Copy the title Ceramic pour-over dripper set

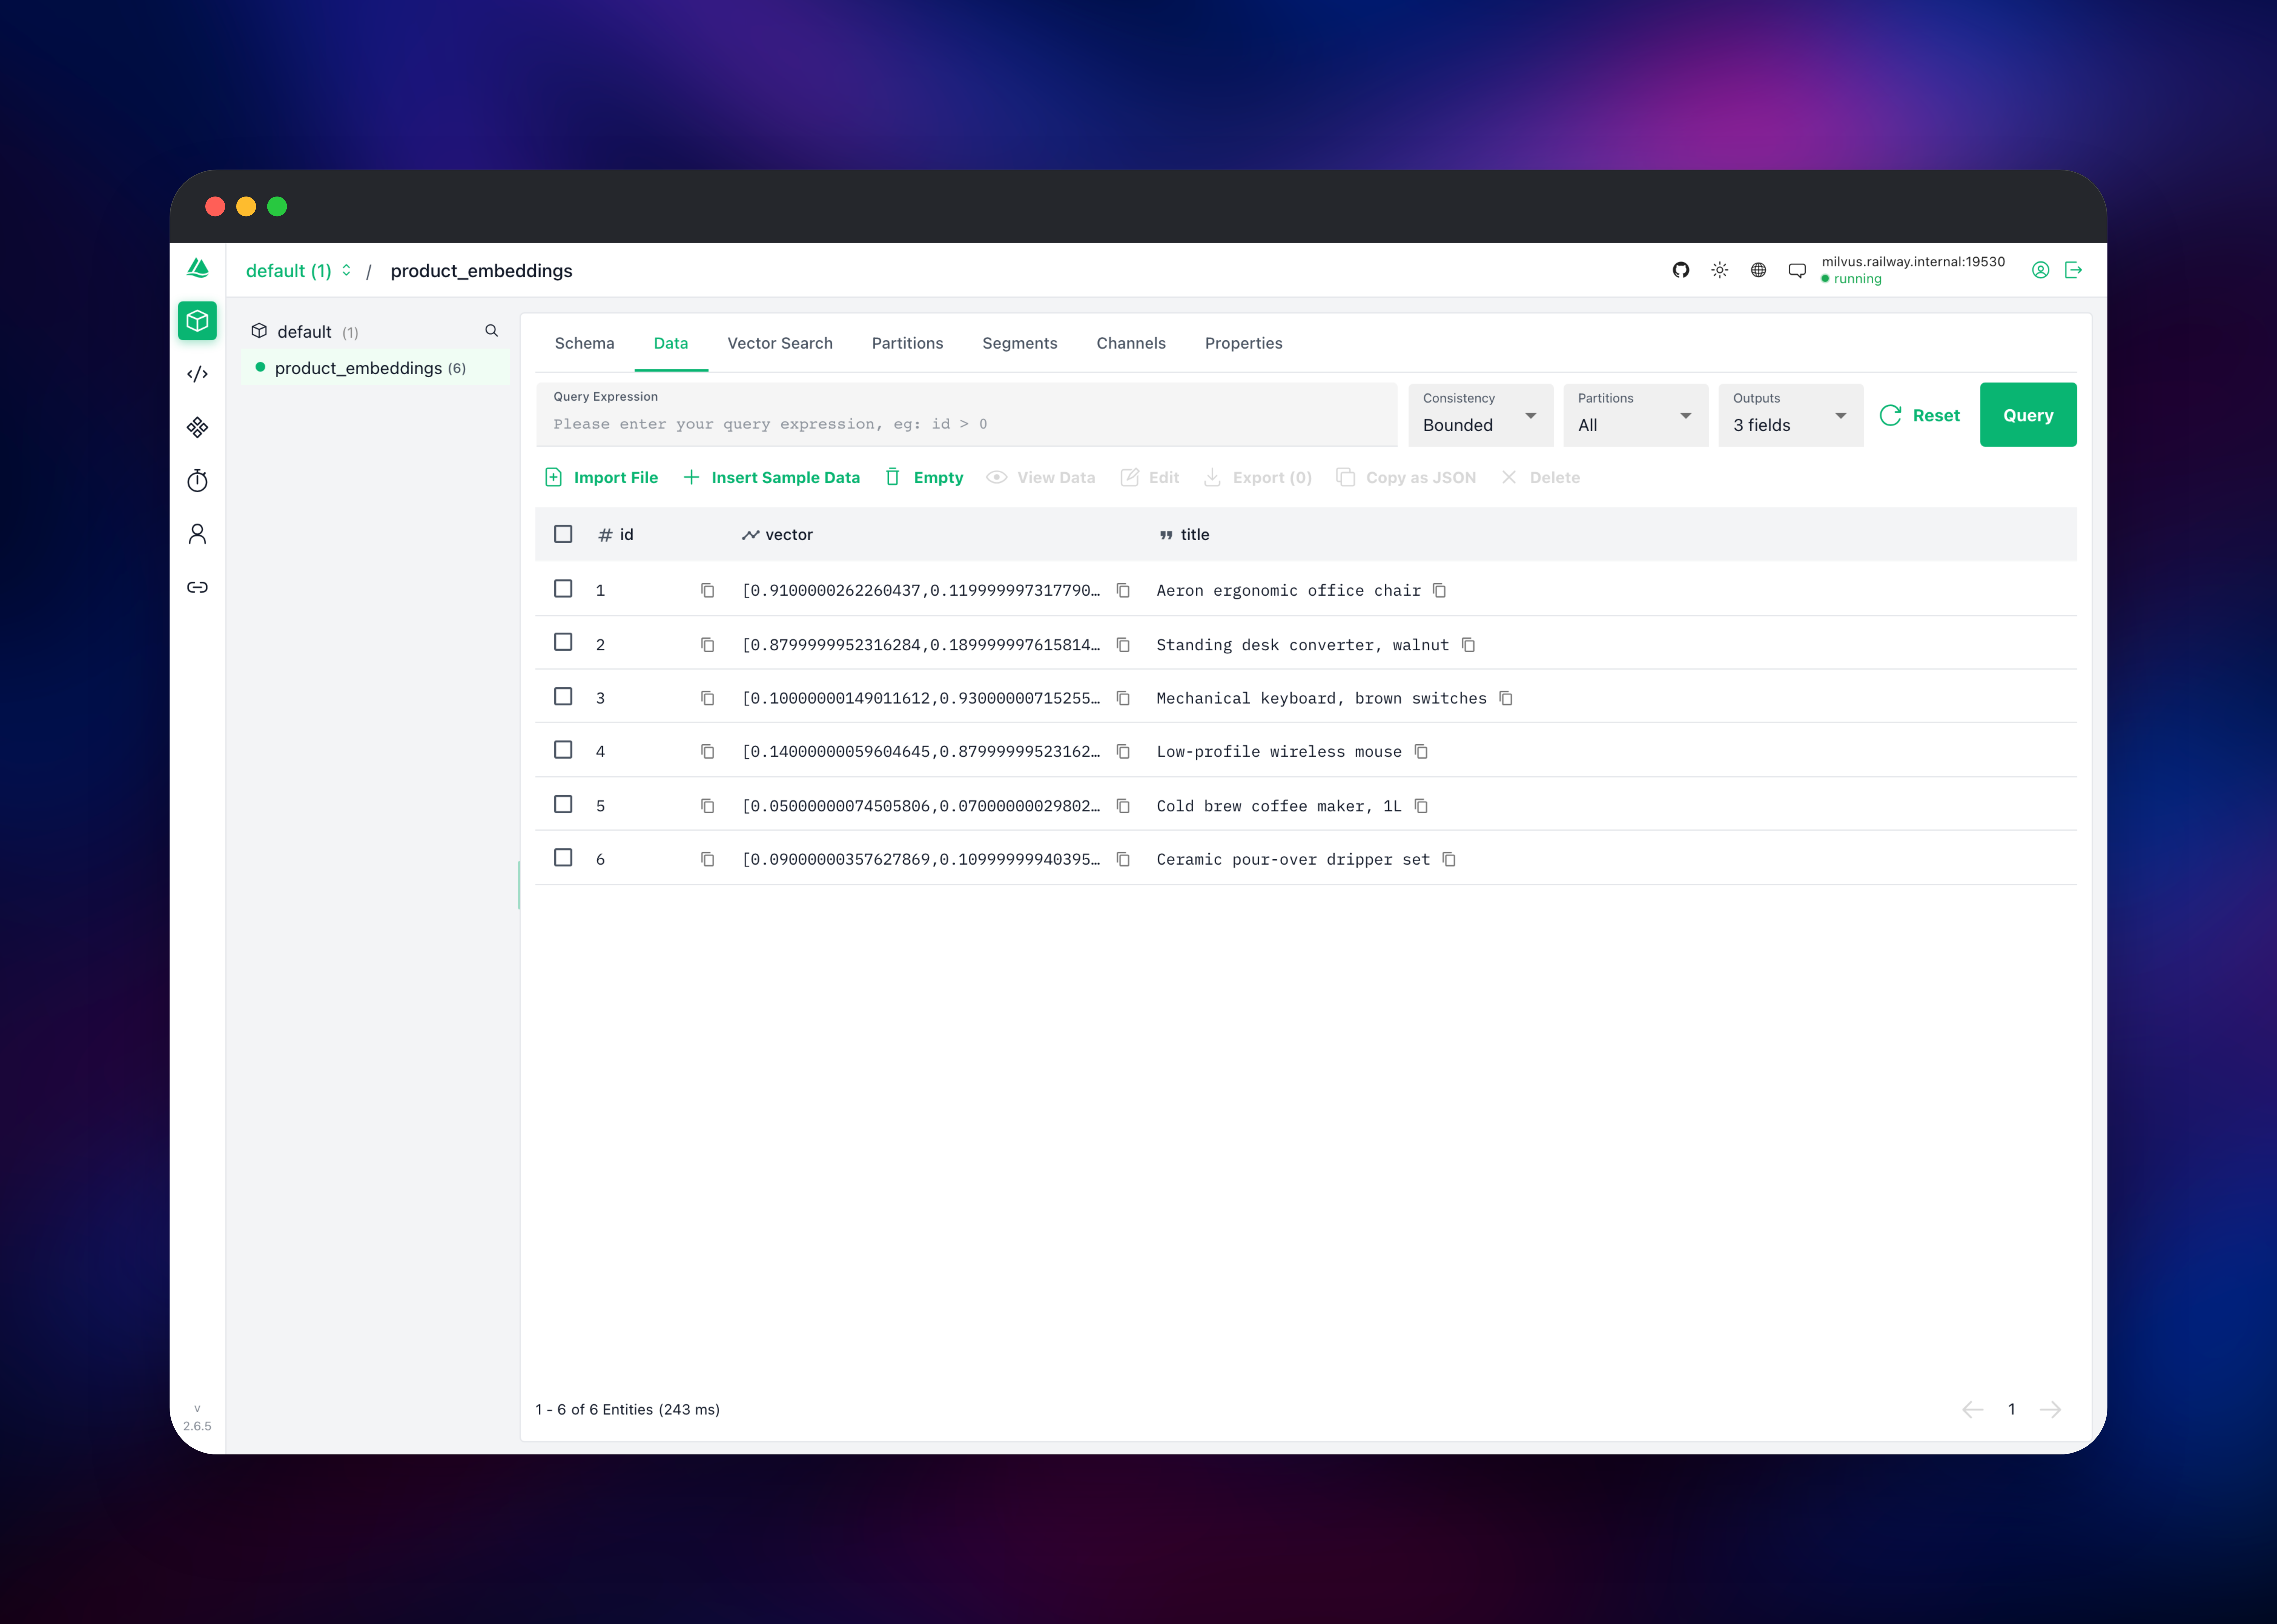point(1449,859)
